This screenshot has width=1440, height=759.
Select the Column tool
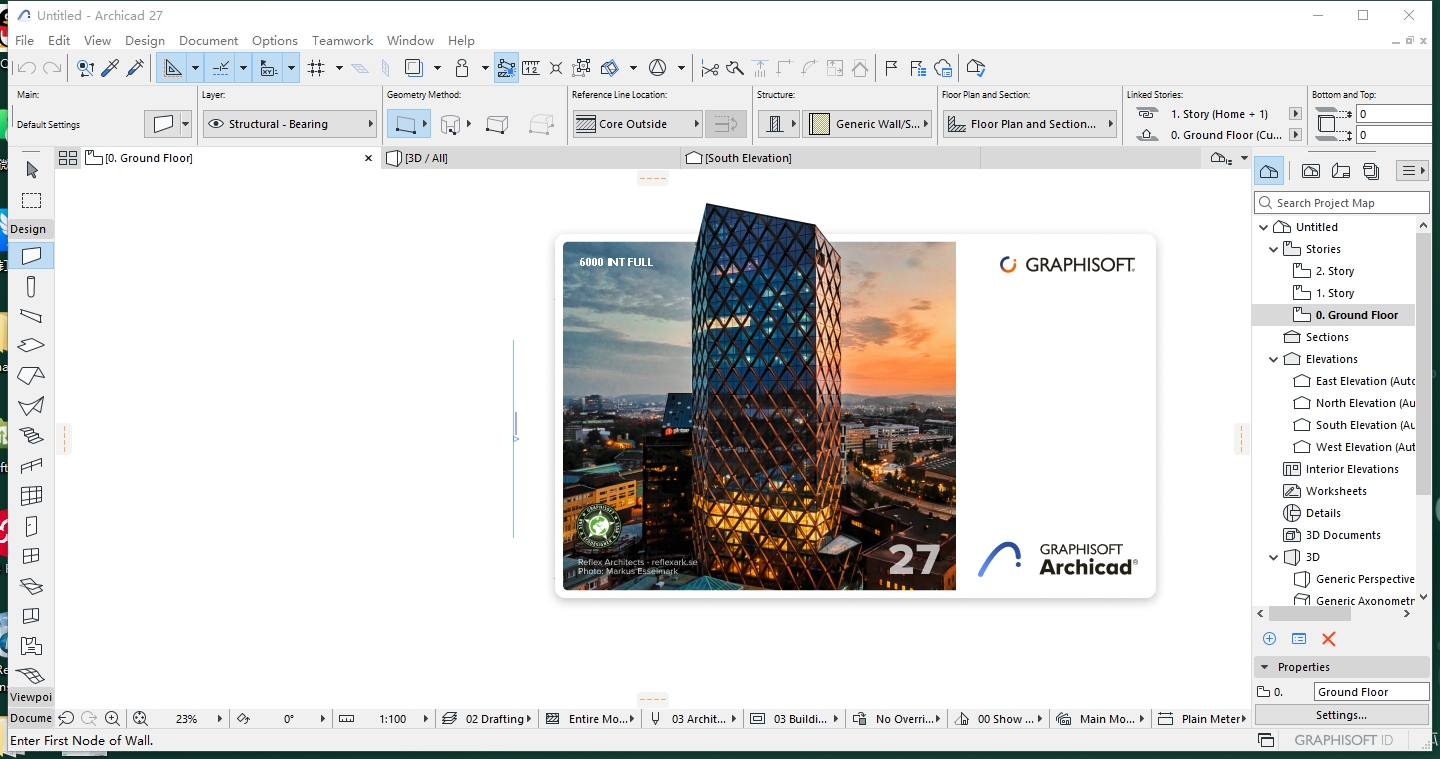31,286
